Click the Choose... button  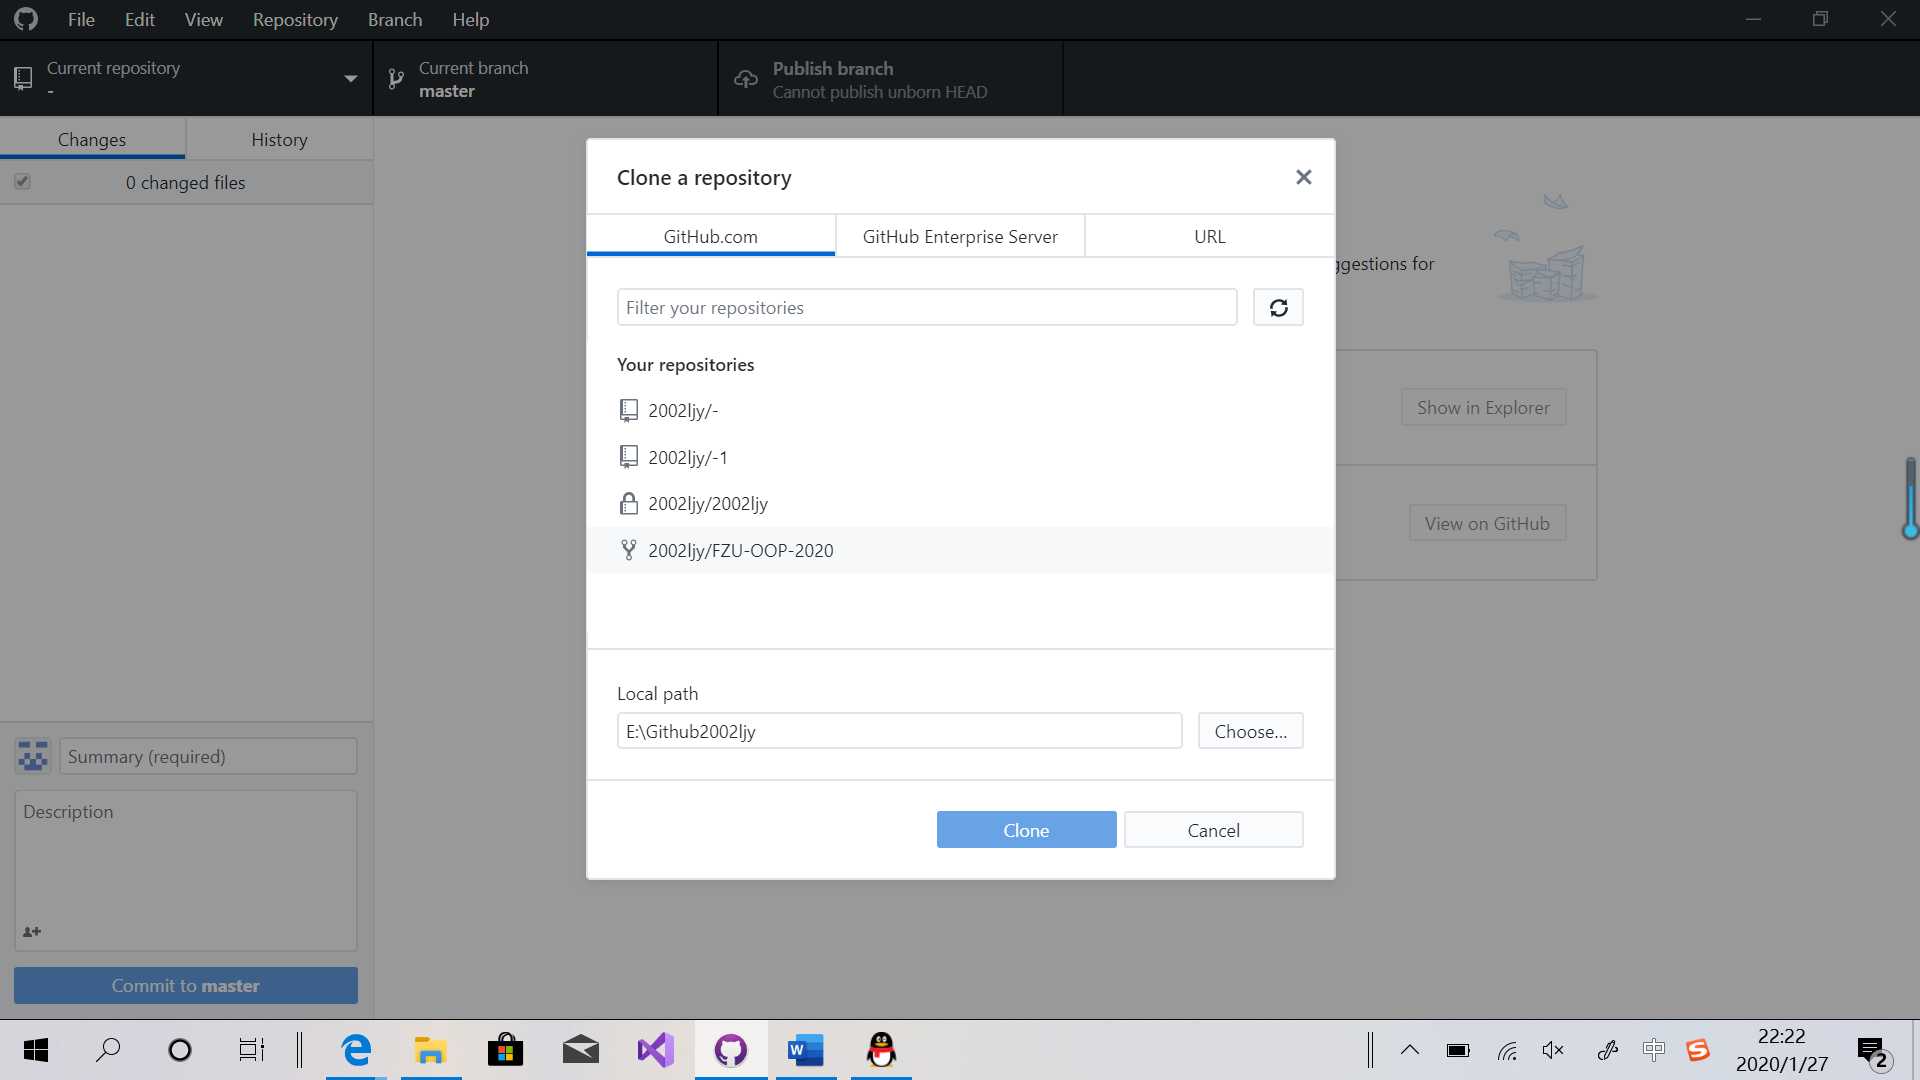1250,731
